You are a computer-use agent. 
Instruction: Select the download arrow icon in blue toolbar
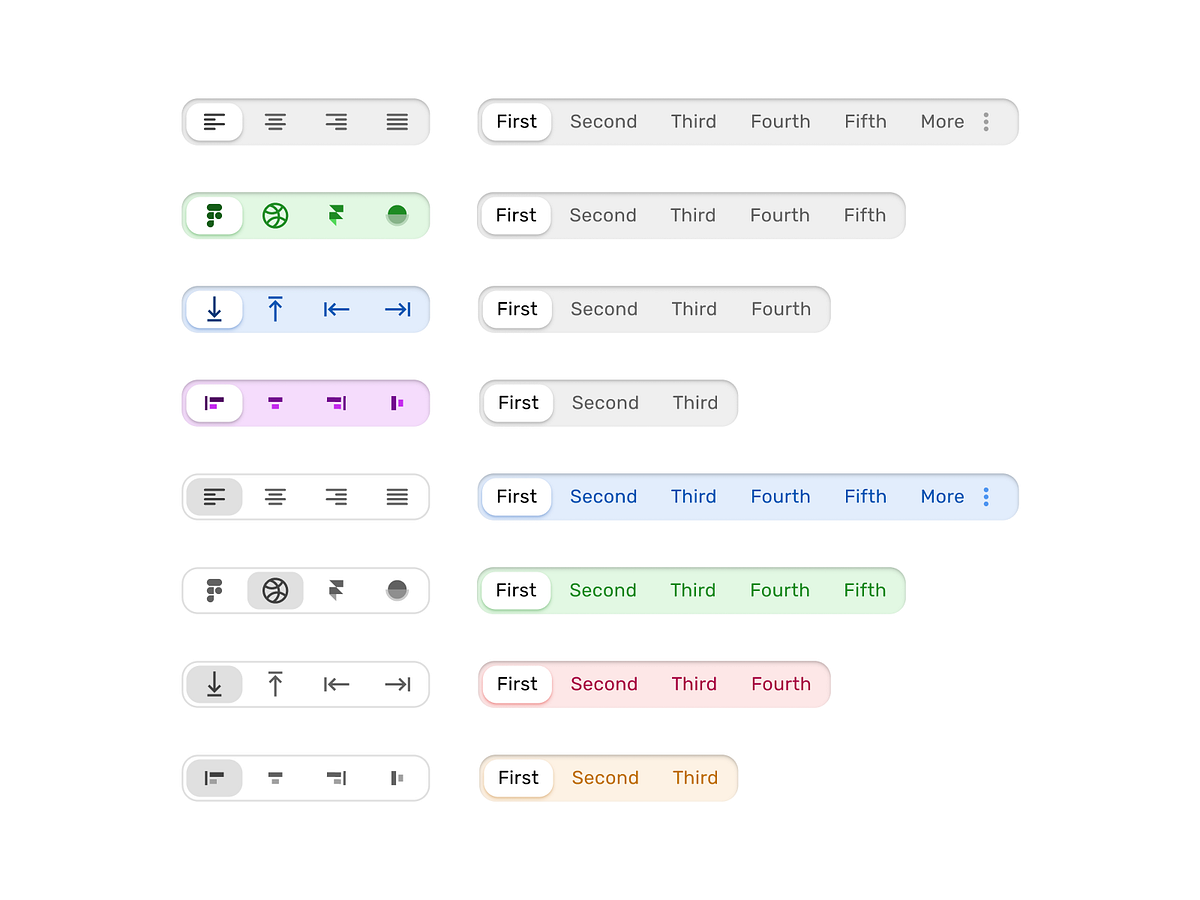pos(214,309)
